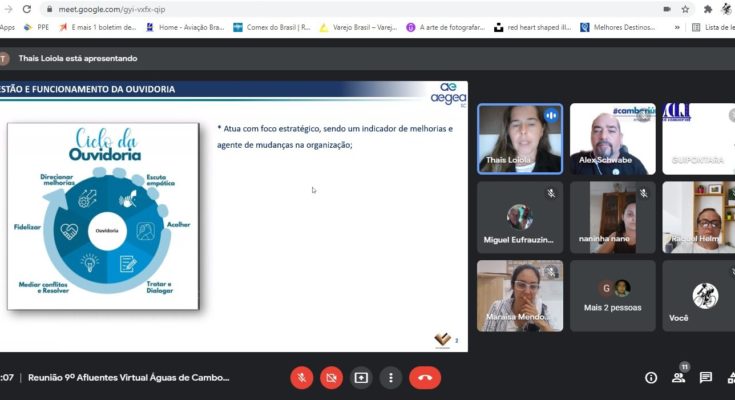Click Miguel Eufrauzino's participant tile
735x400 pixels.
519,217
